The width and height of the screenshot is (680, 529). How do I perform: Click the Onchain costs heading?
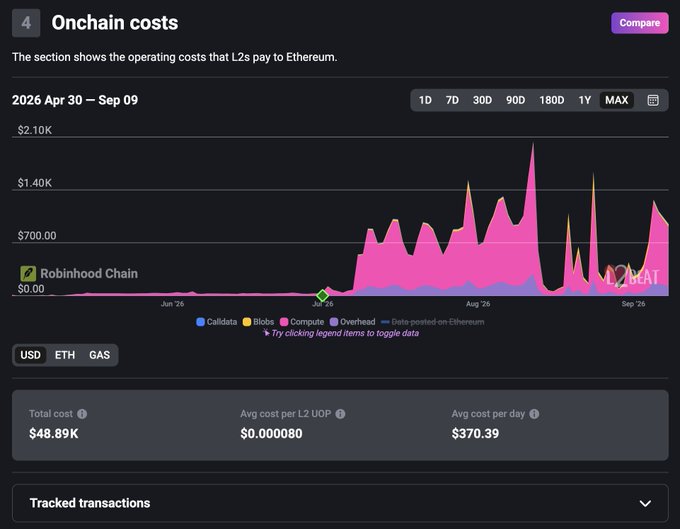tap(115, 23)
